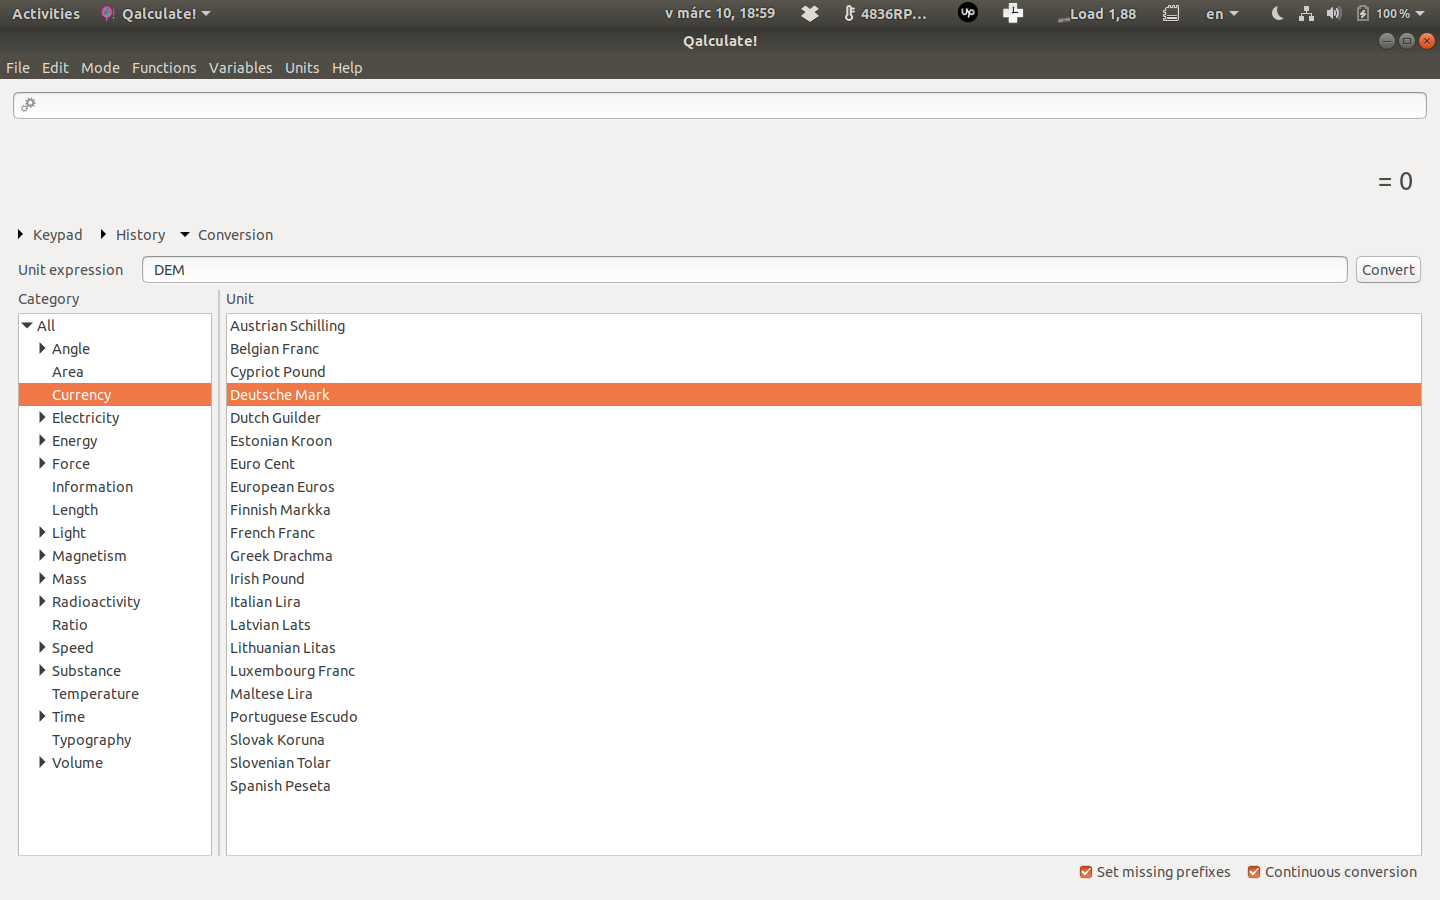Open Dropbox tray icon

coord(810,13)
